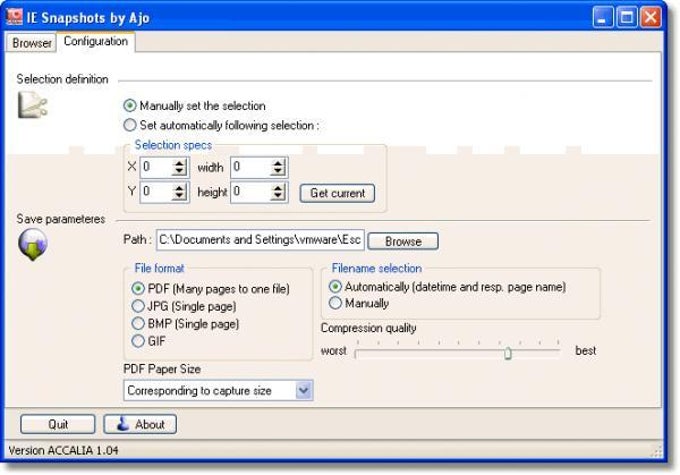Switch to the Browser tab
The image size is (680, 475).
coord(31,43)
